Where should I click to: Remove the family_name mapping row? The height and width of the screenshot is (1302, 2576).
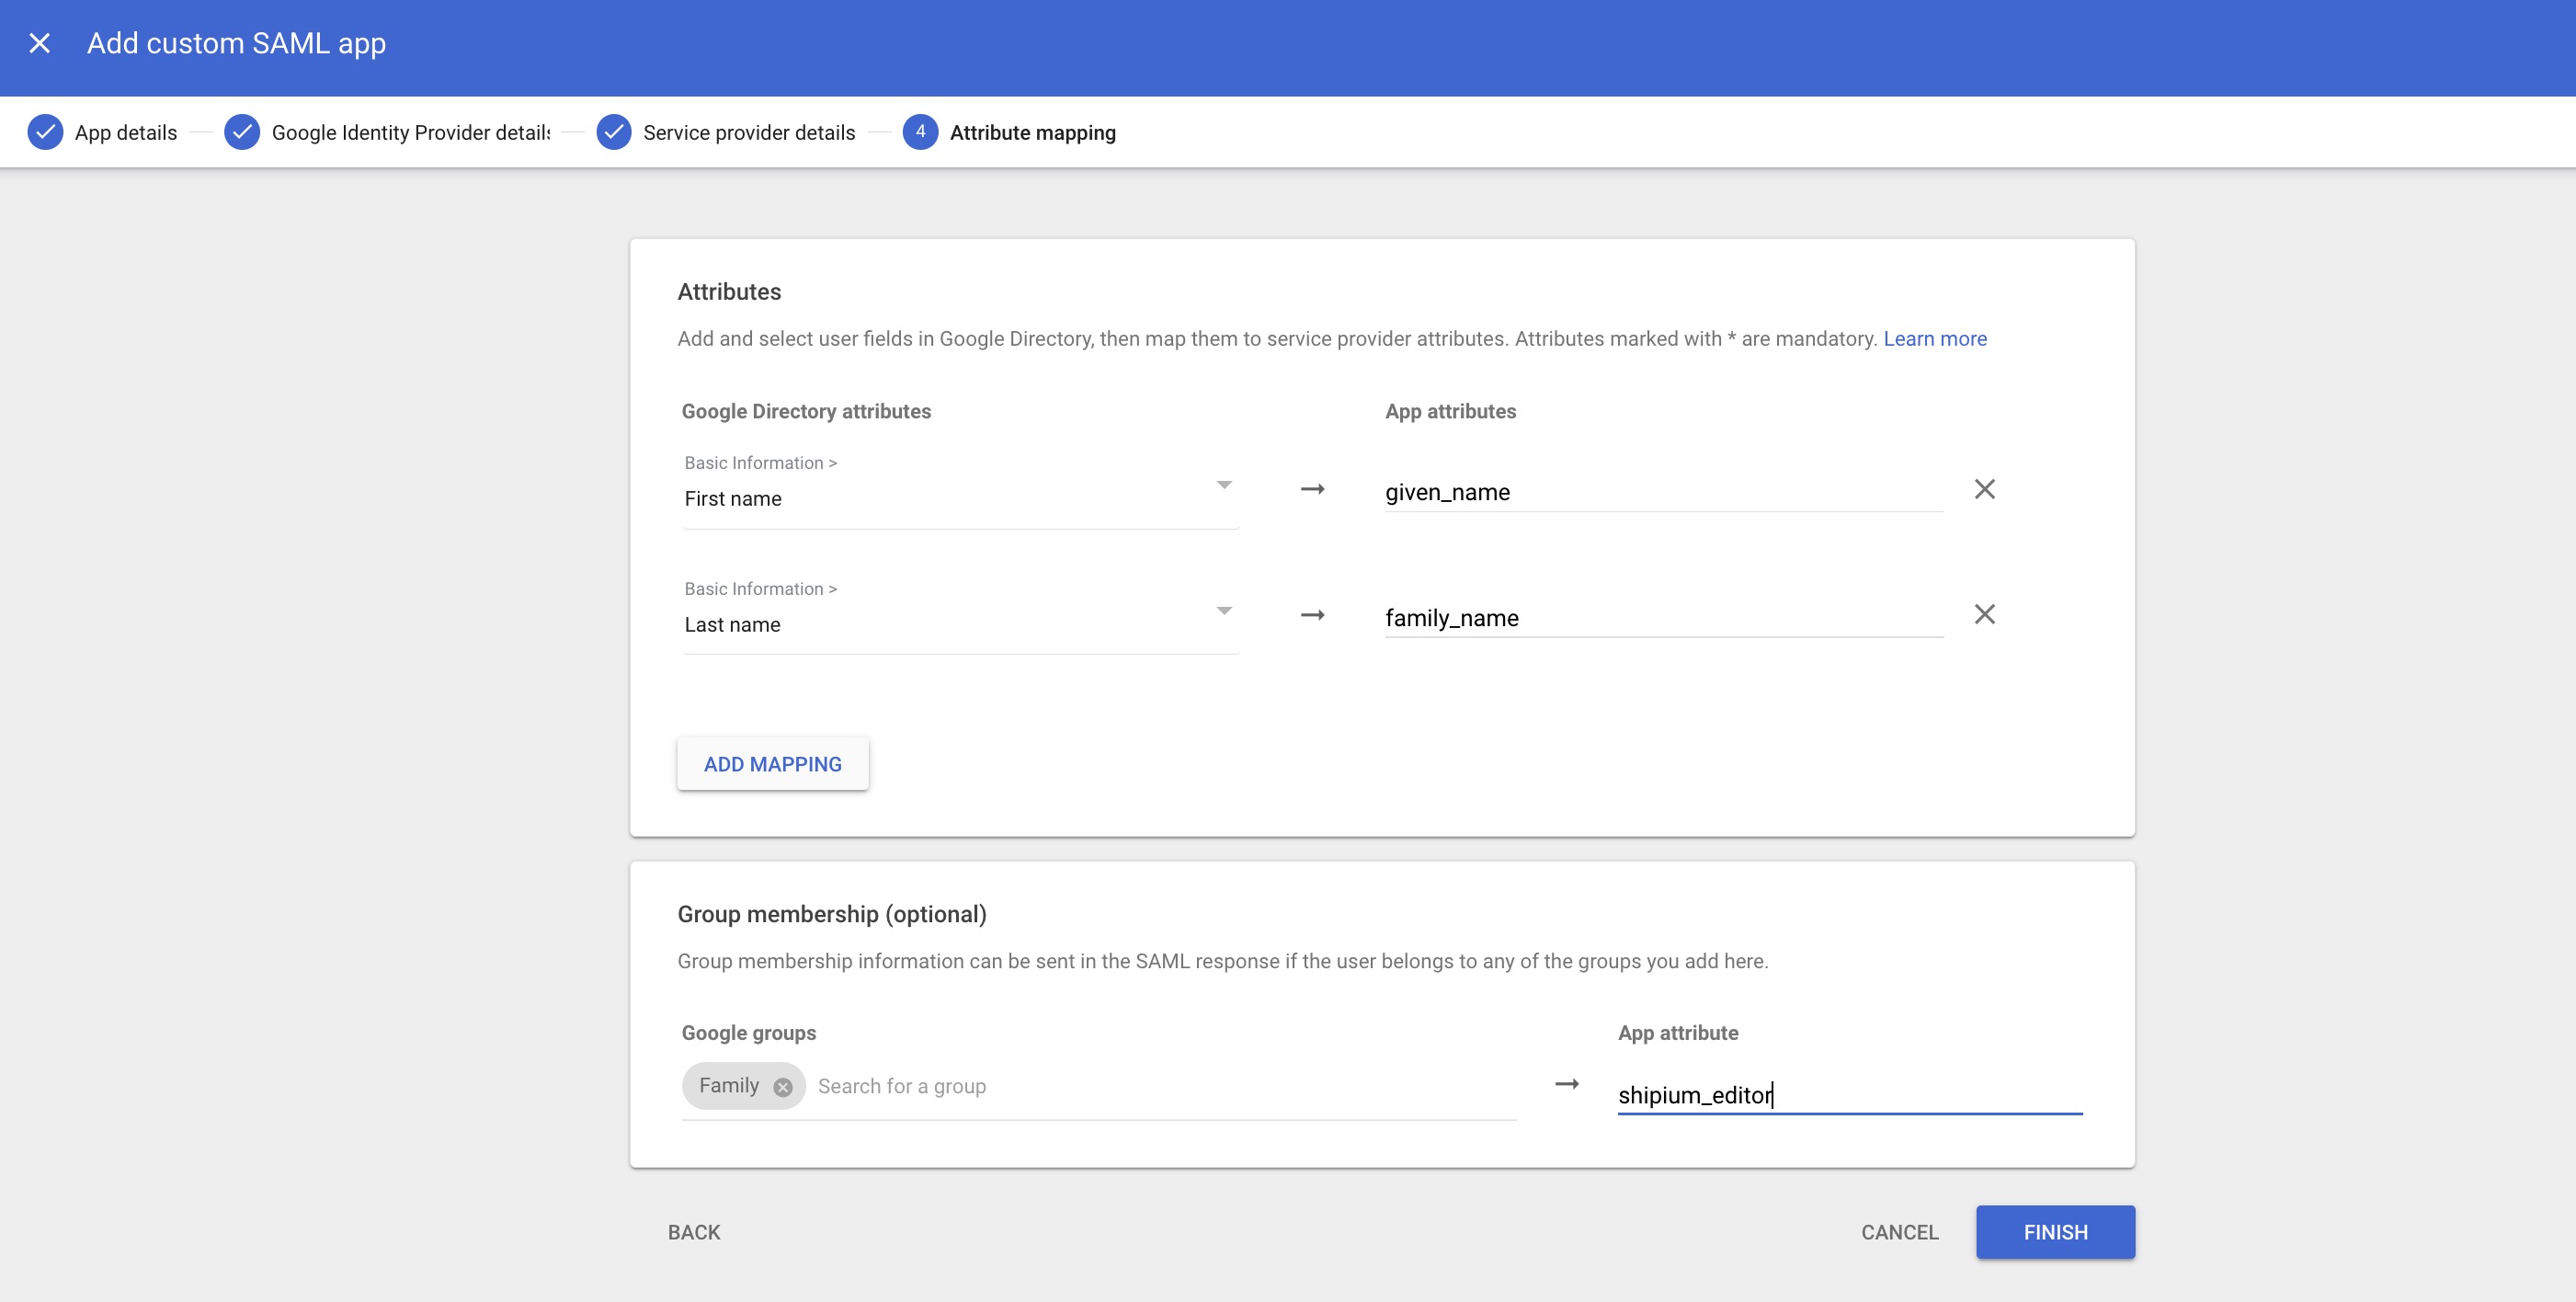[1984, 614]
